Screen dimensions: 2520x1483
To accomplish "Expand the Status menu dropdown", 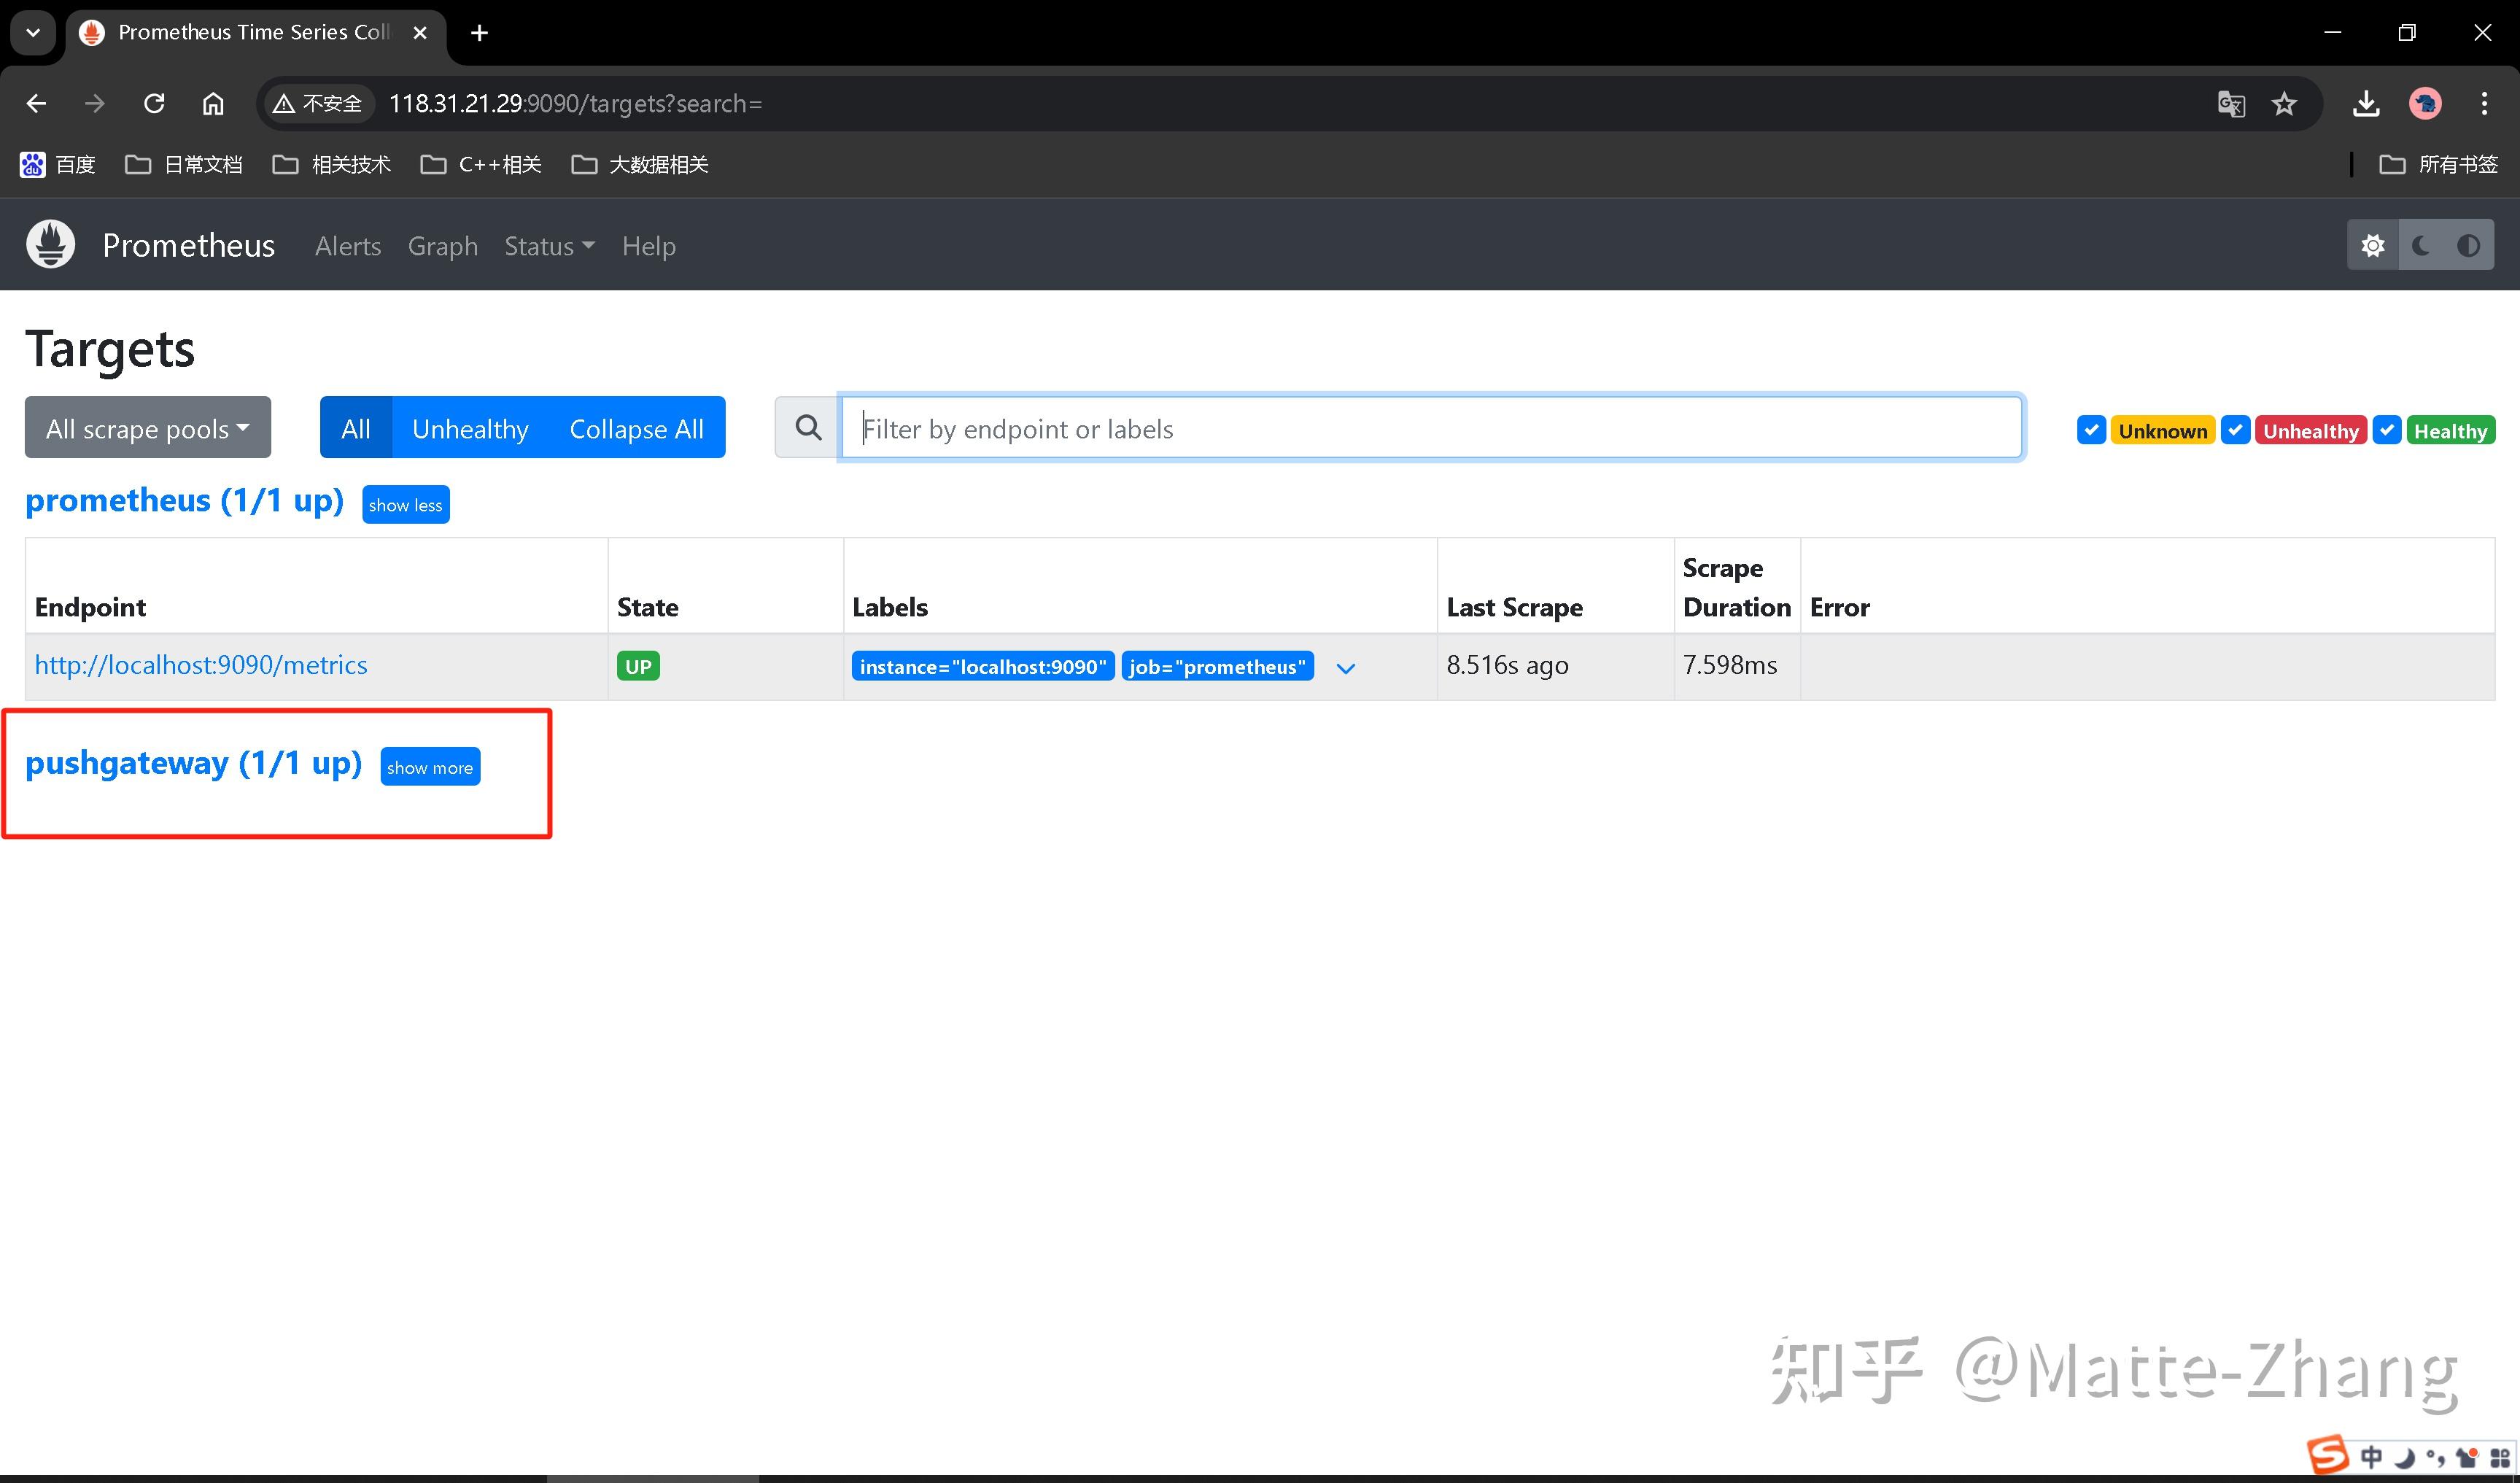I will [x=549, y=246].
